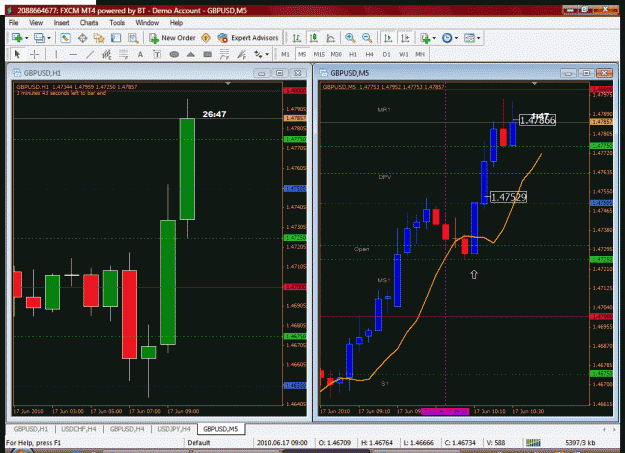Switch to M15 timeframe

pos(319,54)
